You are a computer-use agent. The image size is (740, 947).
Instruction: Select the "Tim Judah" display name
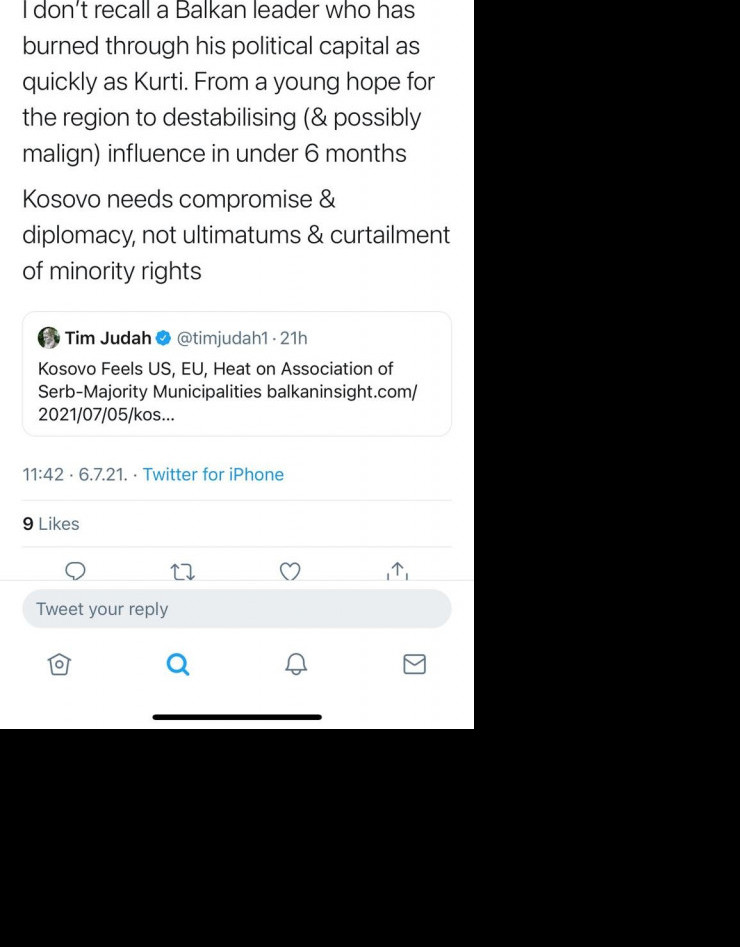click(x=108, y=338)
